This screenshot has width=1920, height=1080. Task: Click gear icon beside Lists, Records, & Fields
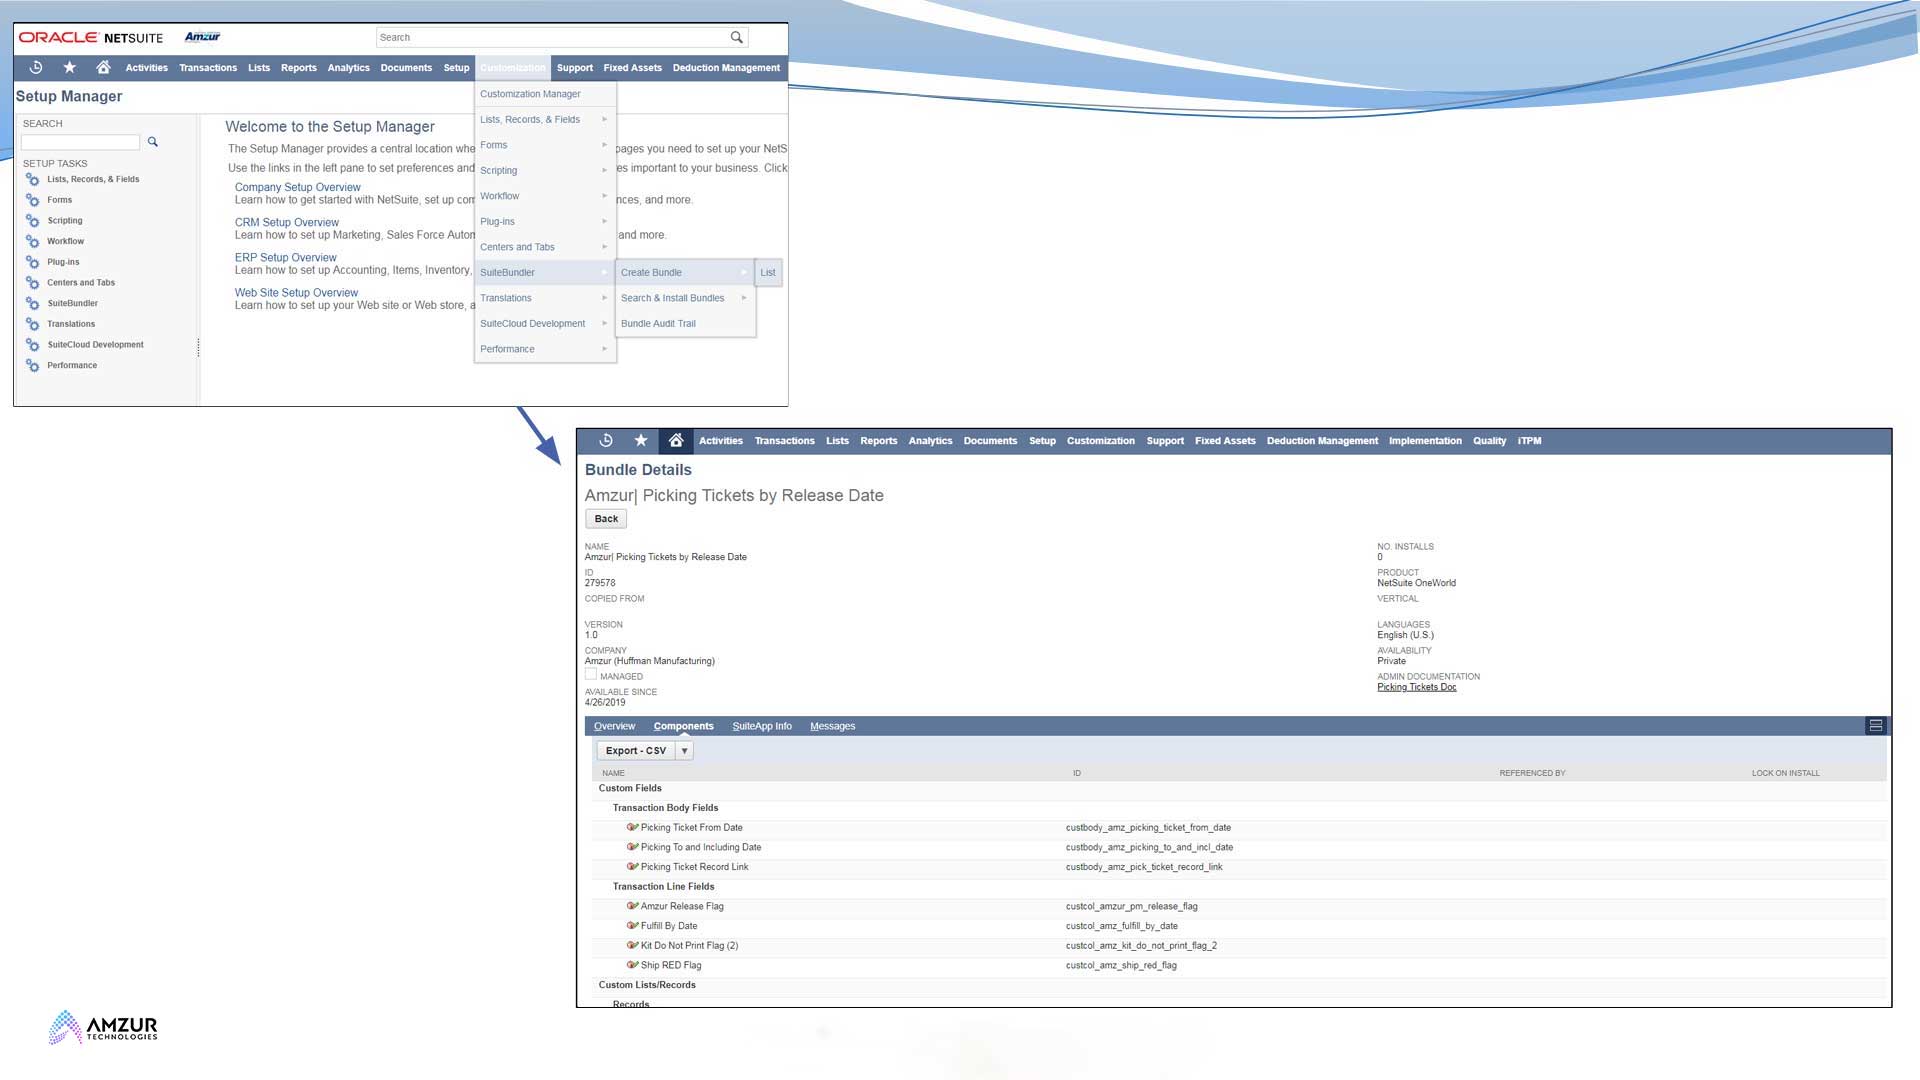click(x=33, y=179)
